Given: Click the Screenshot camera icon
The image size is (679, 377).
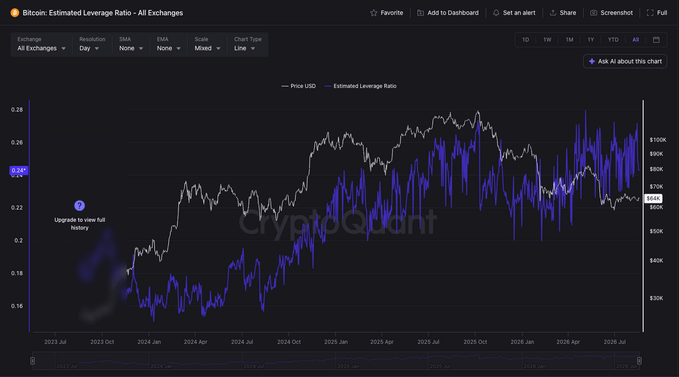Looking at the screenshot, I should [x=593, y=13].
